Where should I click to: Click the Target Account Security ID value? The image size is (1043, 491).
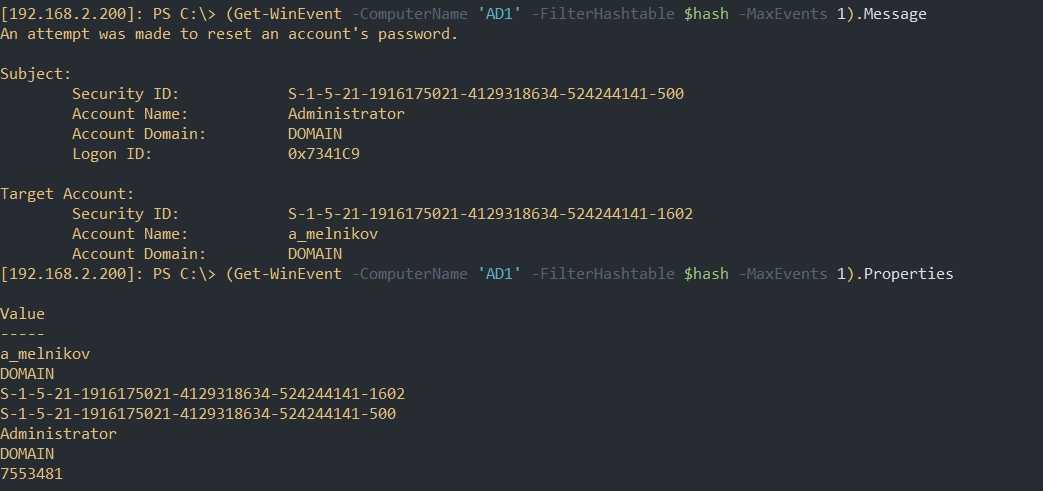pos(490,214)
